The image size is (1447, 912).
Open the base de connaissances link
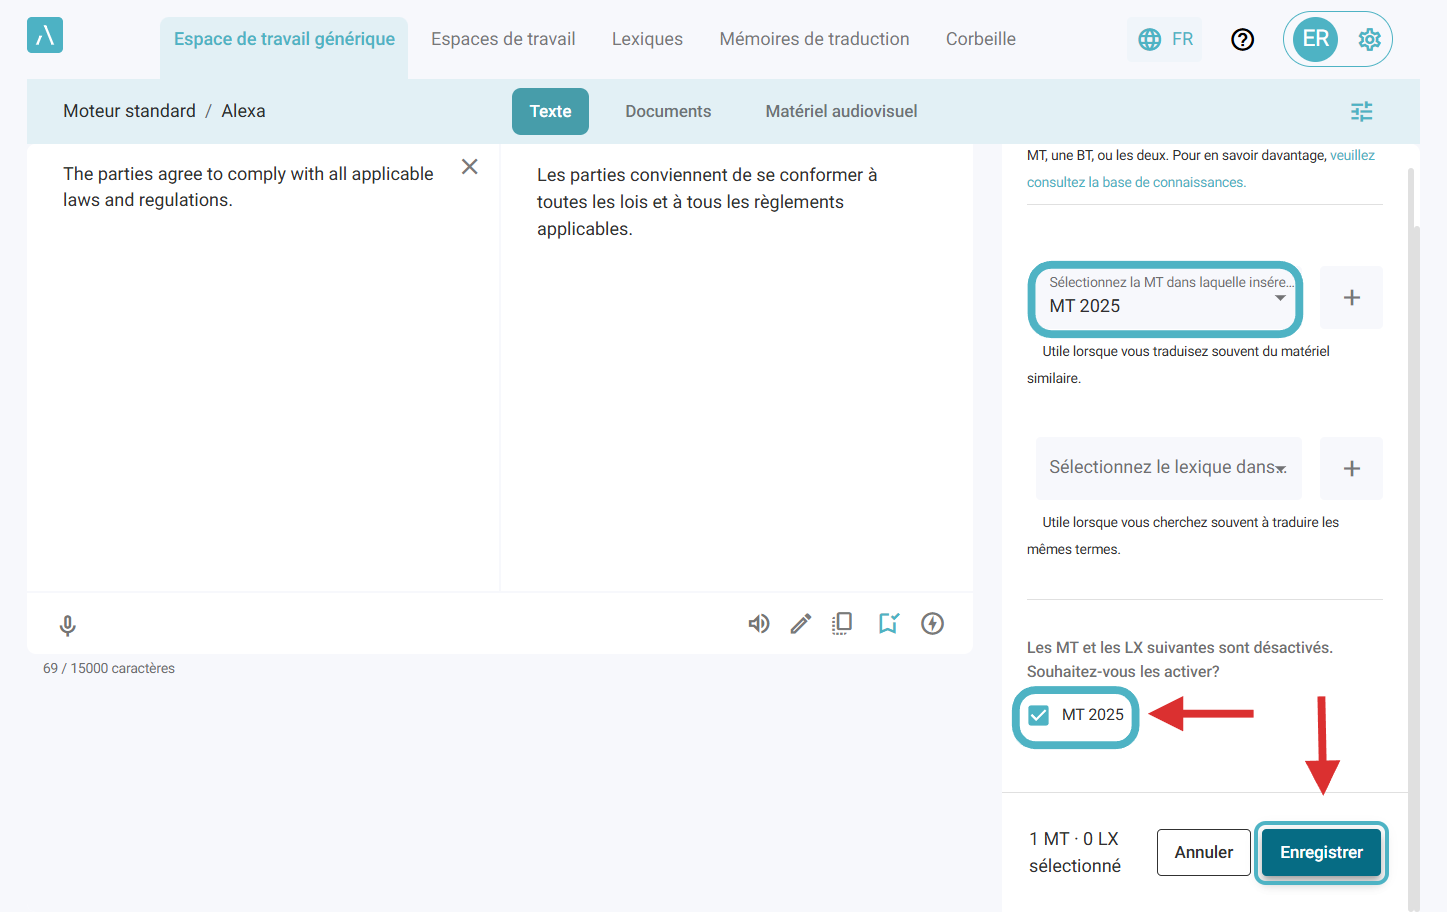(1136, 182)
